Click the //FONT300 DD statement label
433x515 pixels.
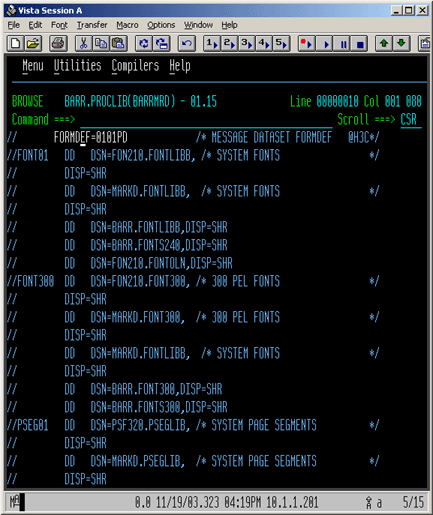pyautogui.click(x=30, y=282)
